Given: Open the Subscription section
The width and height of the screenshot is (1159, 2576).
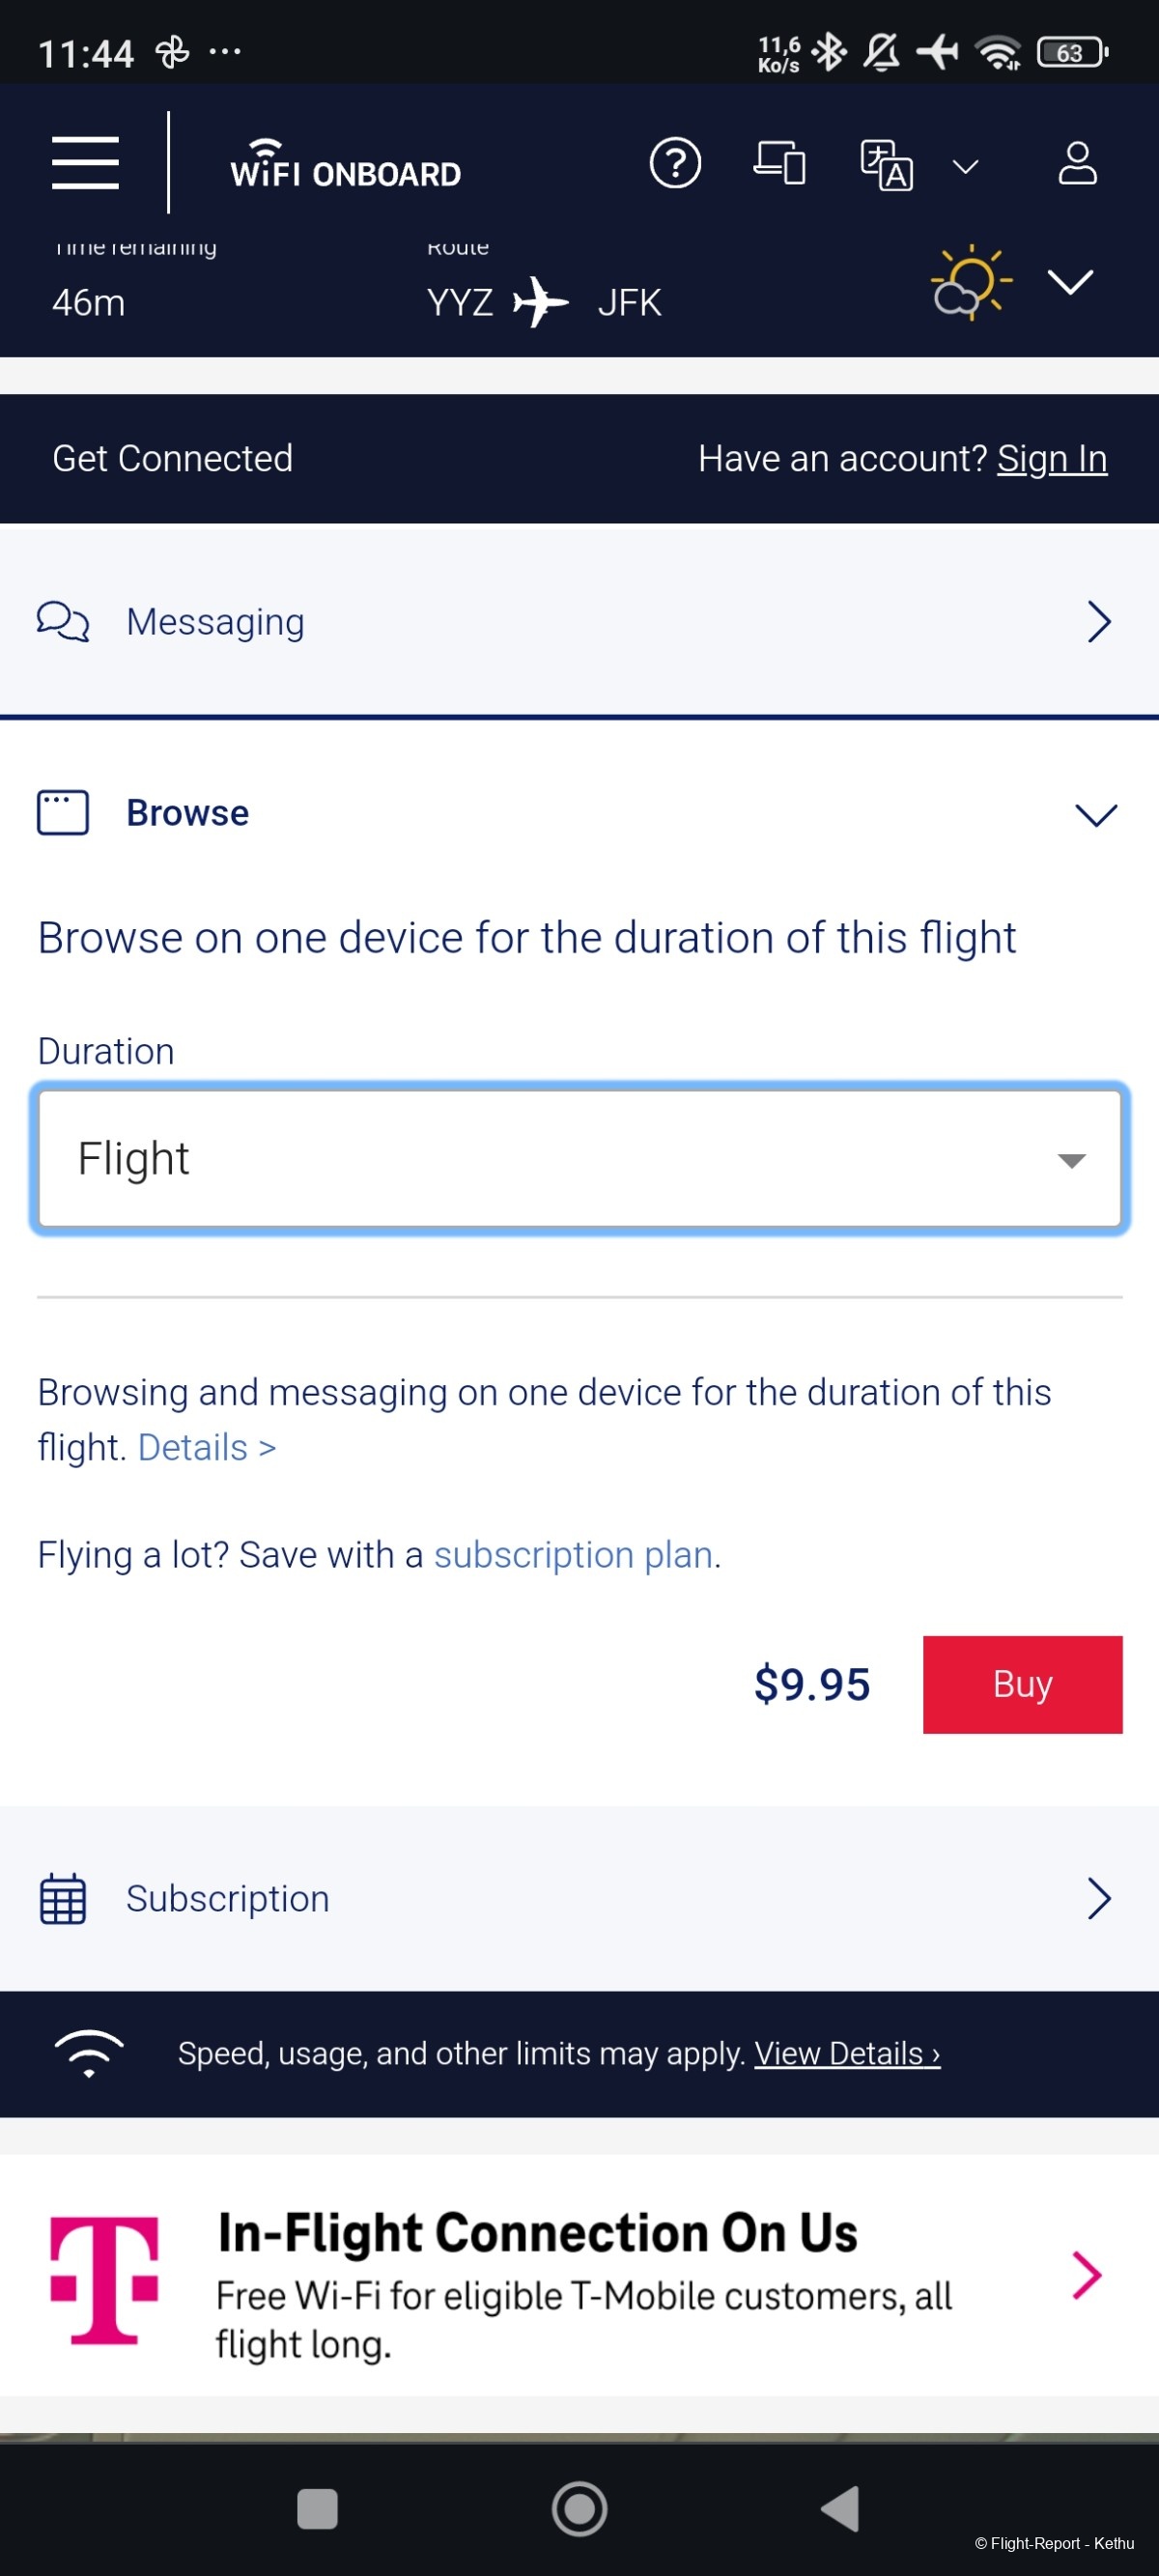Looking at the screenshot, I should (580, 1898).
